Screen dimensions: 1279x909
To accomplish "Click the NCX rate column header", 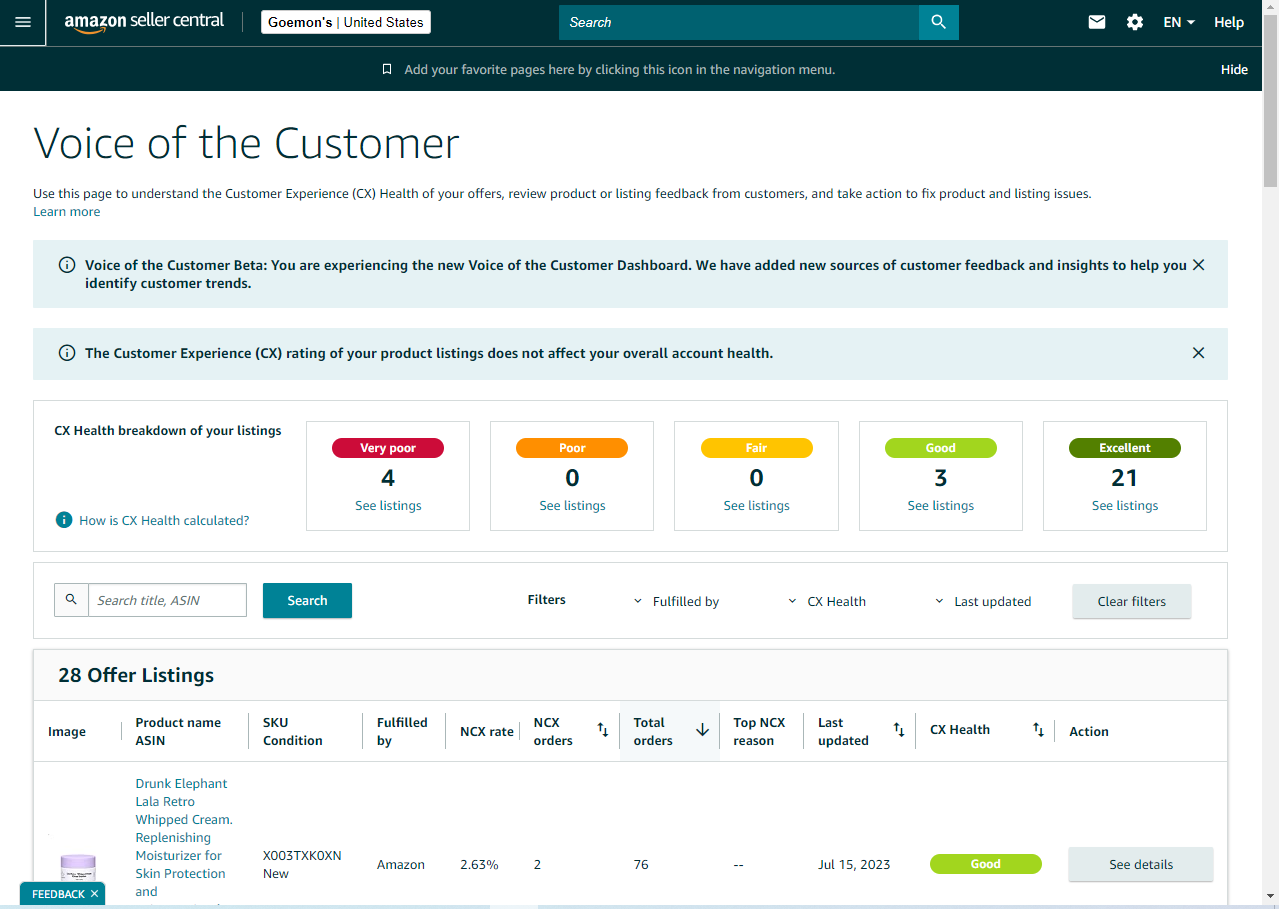I will click(x=487, y=732).
